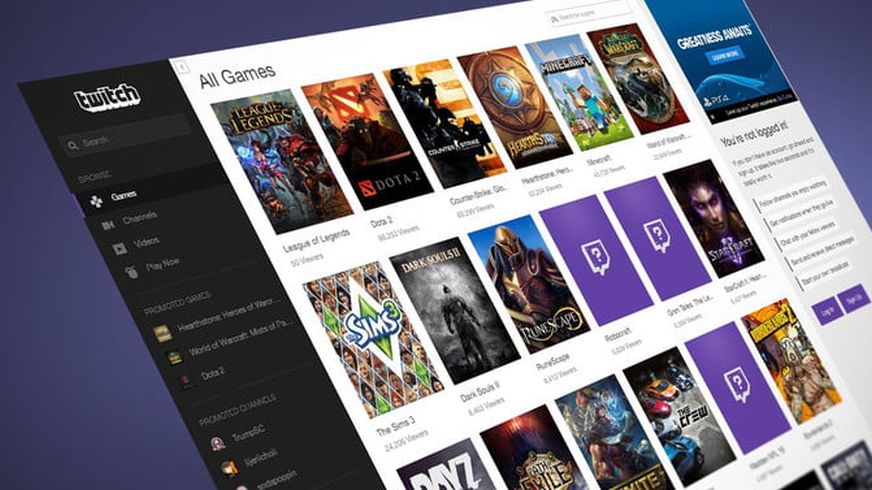This screenshot has height=490, width=872.
Task: Click the Games controller icon
Action: [97, 201]
